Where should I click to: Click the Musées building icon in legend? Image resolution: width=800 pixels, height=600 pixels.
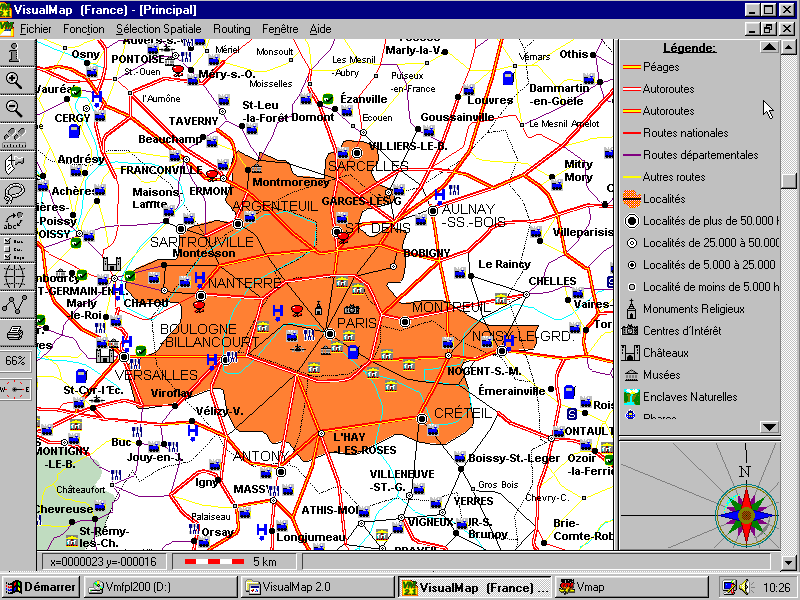click(631, 375)
